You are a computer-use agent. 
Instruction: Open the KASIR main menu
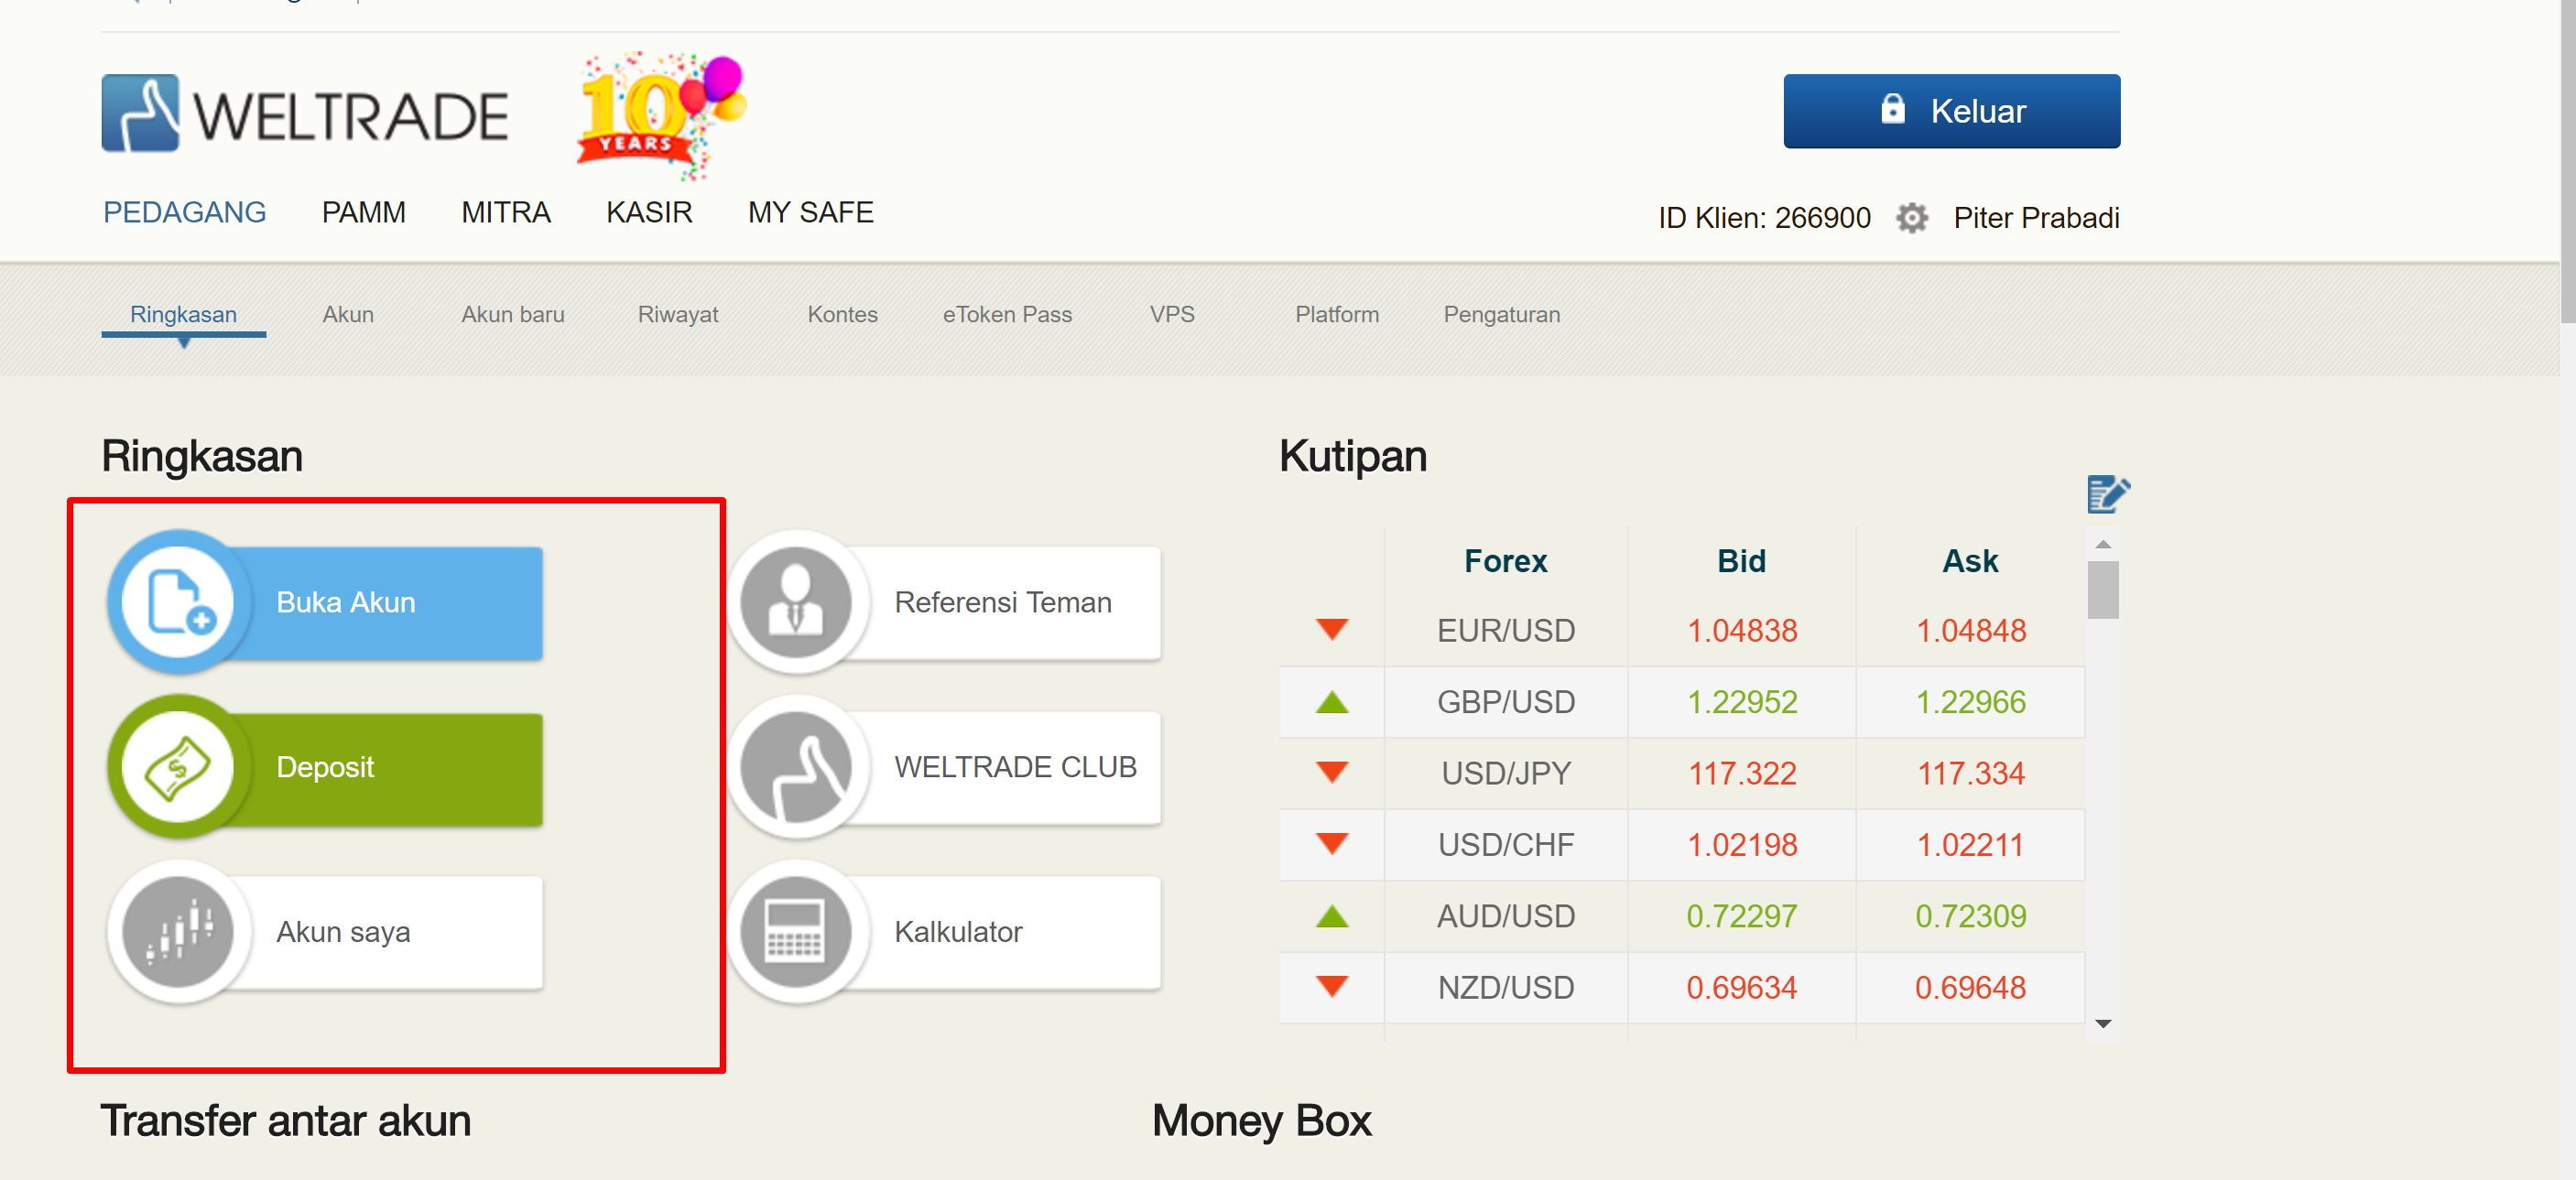(x=649, y=212)
